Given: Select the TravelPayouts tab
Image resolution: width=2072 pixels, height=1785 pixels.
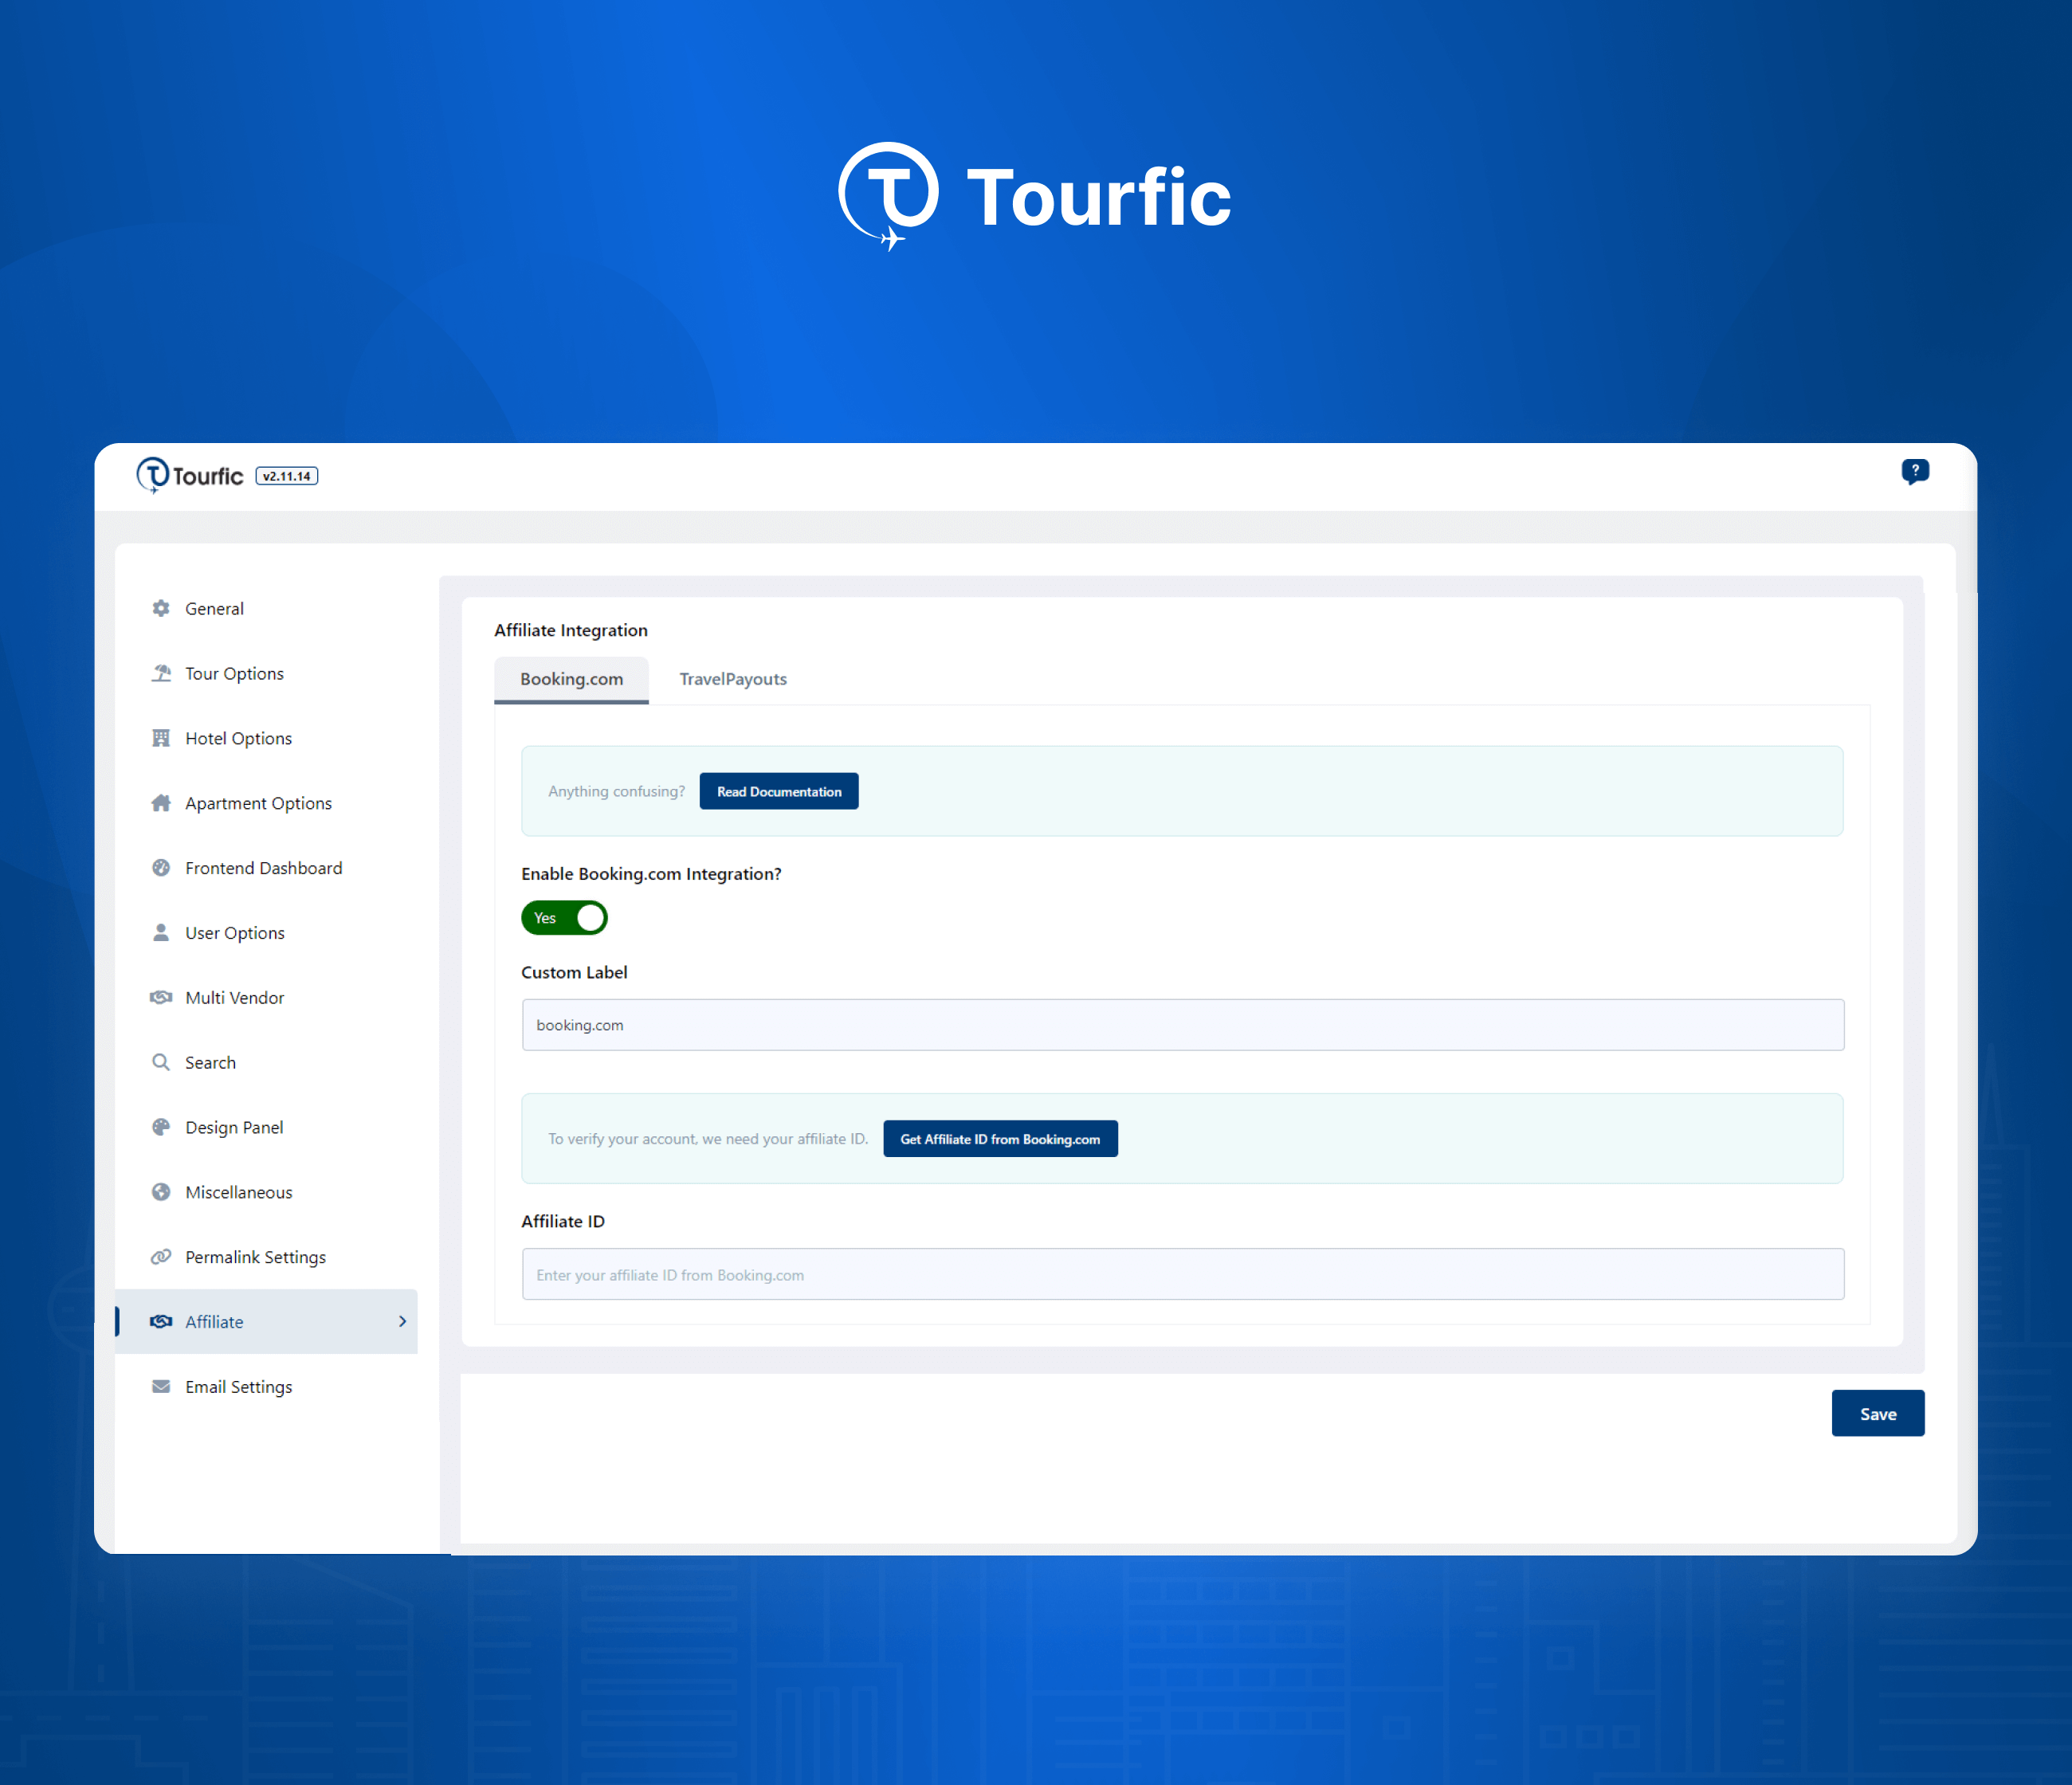Looking at the screenshot, I should (733, 678).
